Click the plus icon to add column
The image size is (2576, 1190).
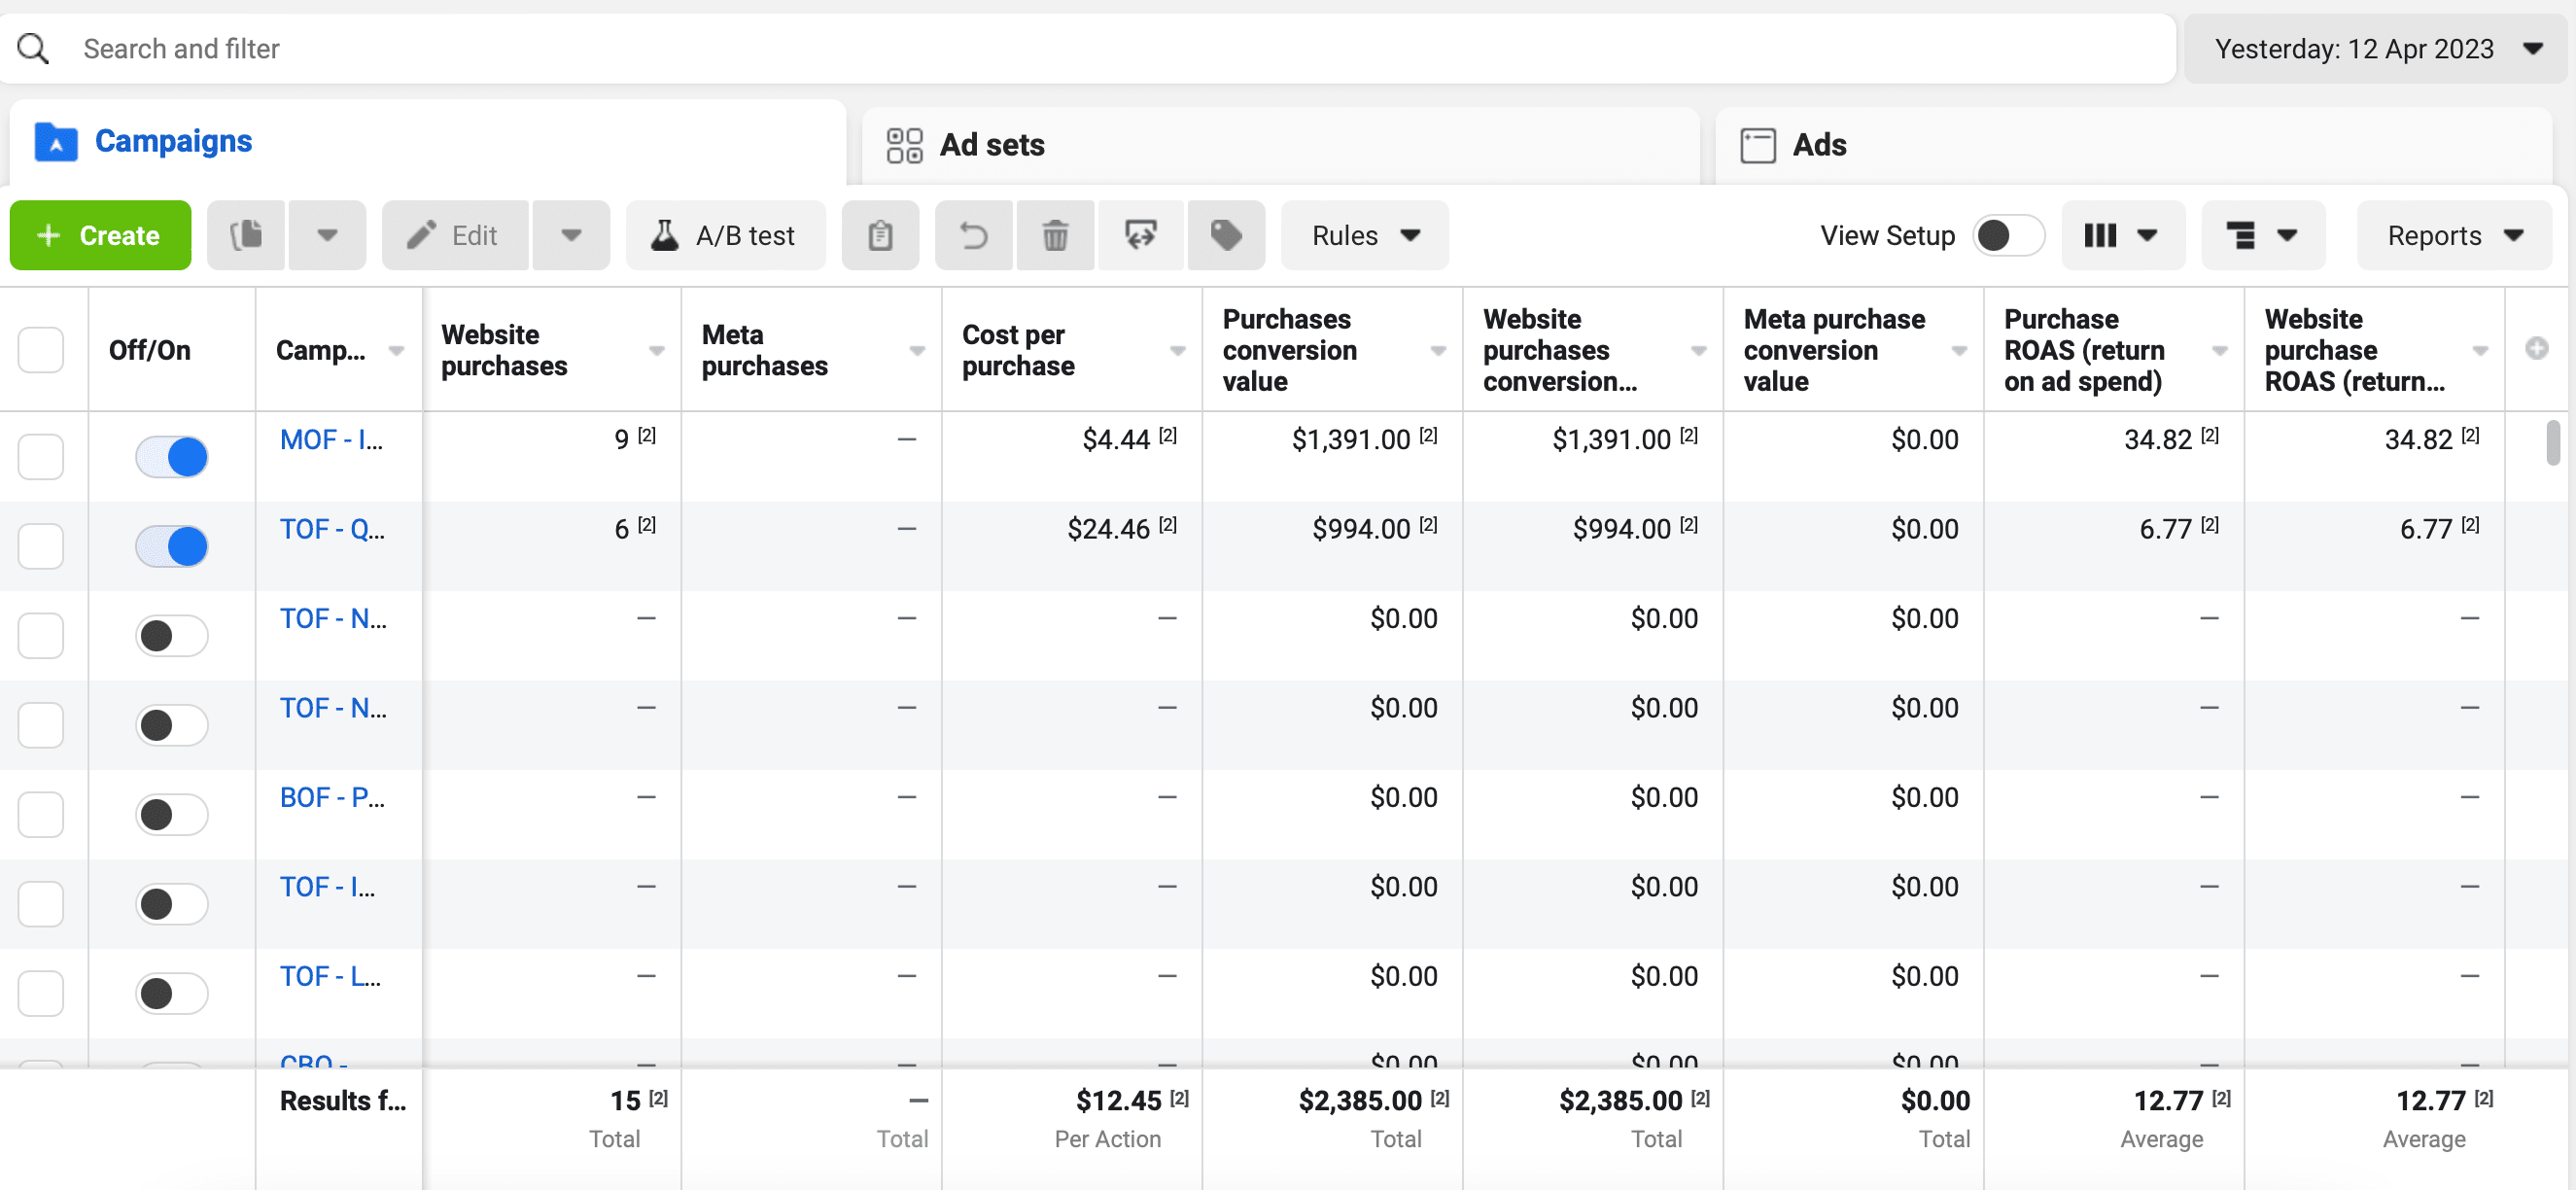tap(2536, 349)
